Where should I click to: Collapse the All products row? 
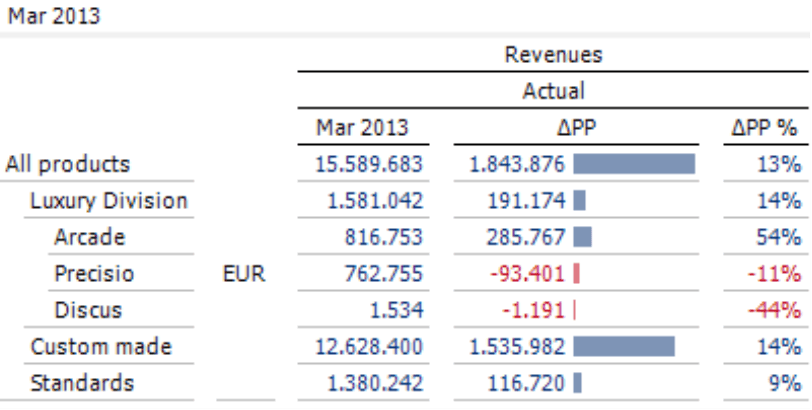67,164
